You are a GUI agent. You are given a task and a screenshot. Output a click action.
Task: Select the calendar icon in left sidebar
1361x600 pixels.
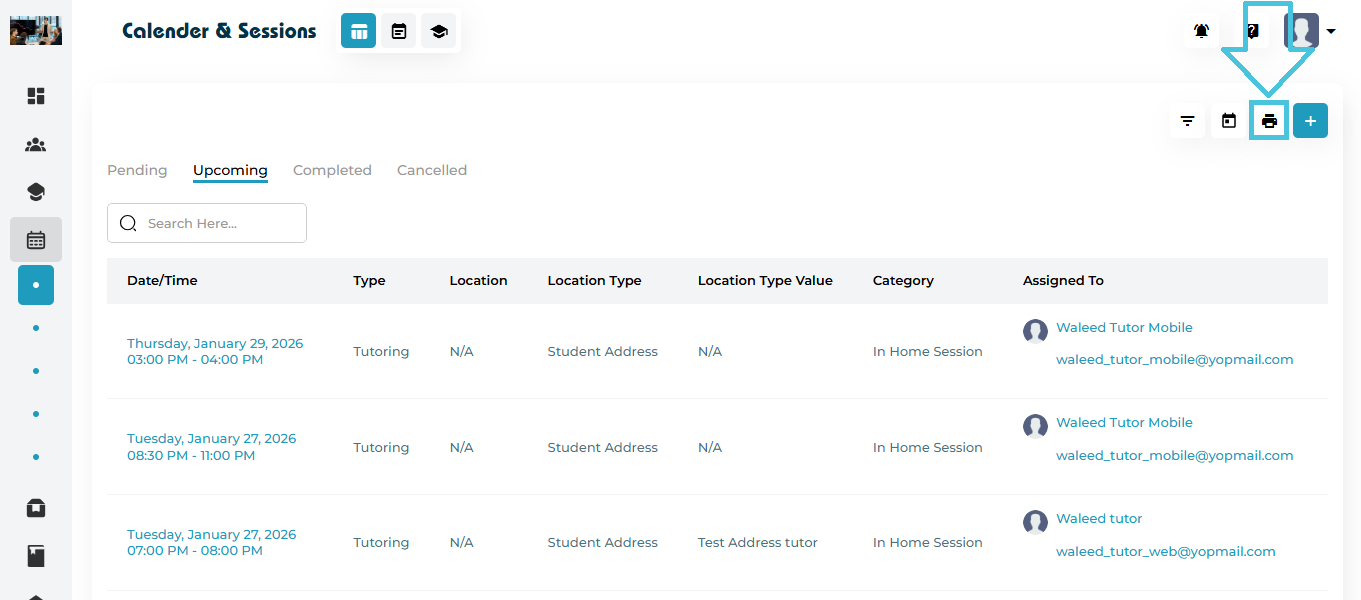click(x=36, y=240)
